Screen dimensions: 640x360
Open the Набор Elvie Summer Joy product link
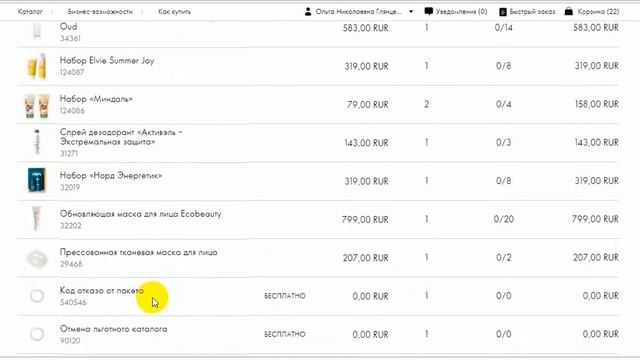pyautogui.click(x=107, y=61)
